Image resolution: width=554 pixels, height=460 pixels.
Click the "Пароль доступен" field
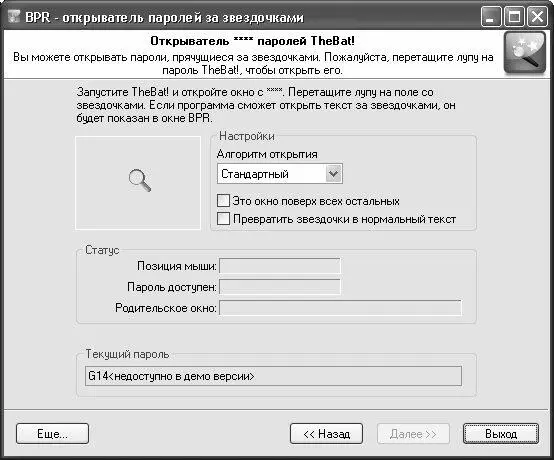(x=280, y=287)
